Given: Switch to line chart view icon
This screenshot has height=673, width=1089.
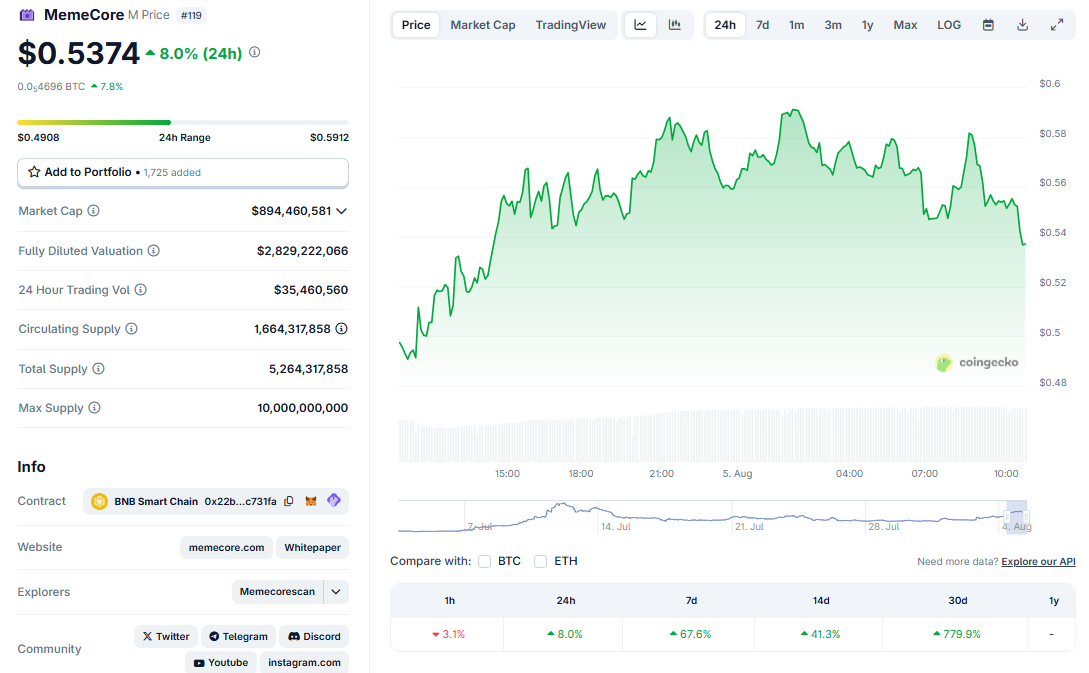Looking at the screenshot, I should click(x=640, y=25).
